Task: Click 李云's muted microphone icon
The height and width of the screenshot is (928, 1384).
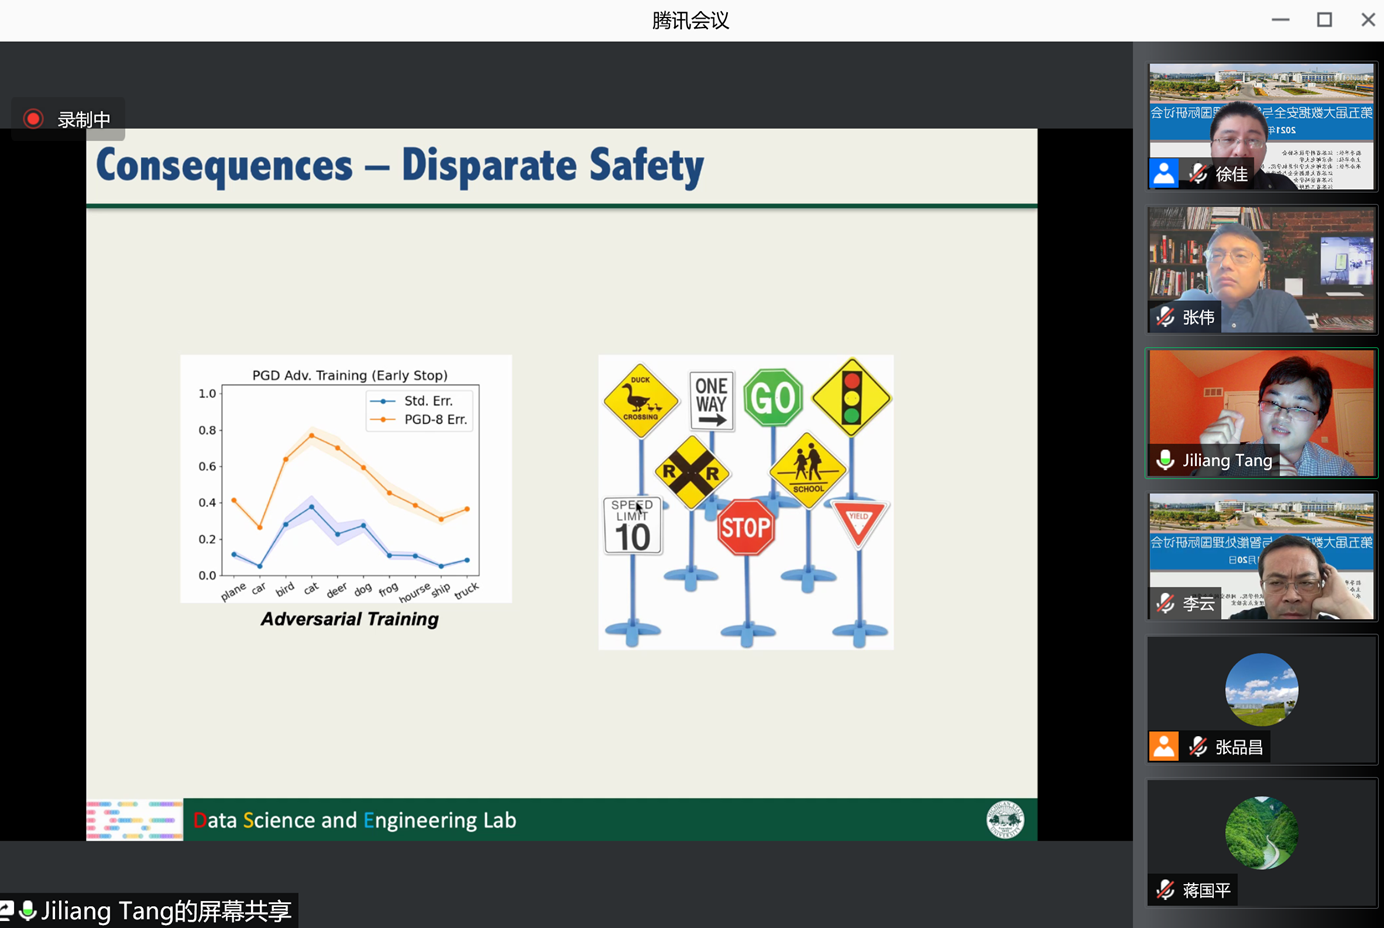Action: tap(1165, 603)
